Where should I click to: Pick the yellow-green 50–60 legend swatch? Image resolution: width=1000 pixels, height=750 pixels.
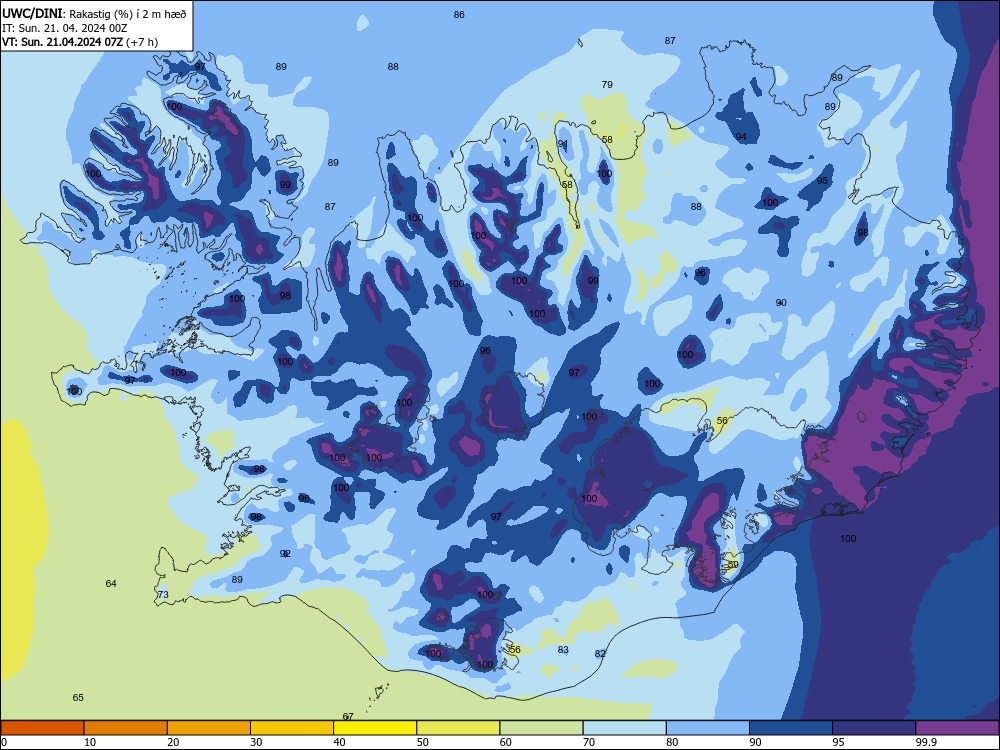(x=458, y=728)
